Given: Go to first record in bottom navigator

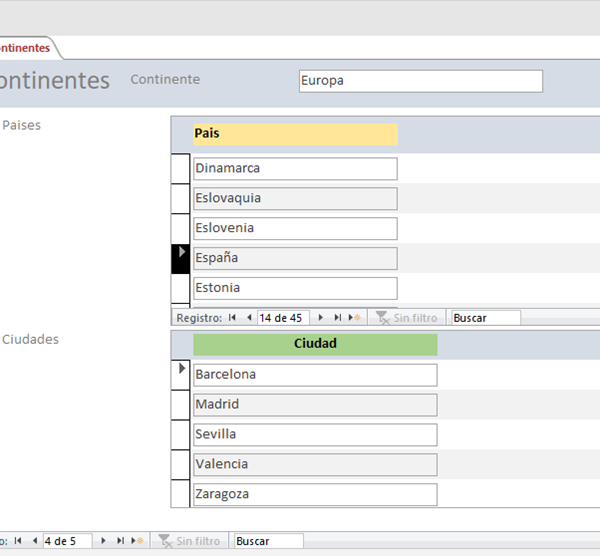Looking at the screenshot, I should pyautogui.click(x=18, y=541).
